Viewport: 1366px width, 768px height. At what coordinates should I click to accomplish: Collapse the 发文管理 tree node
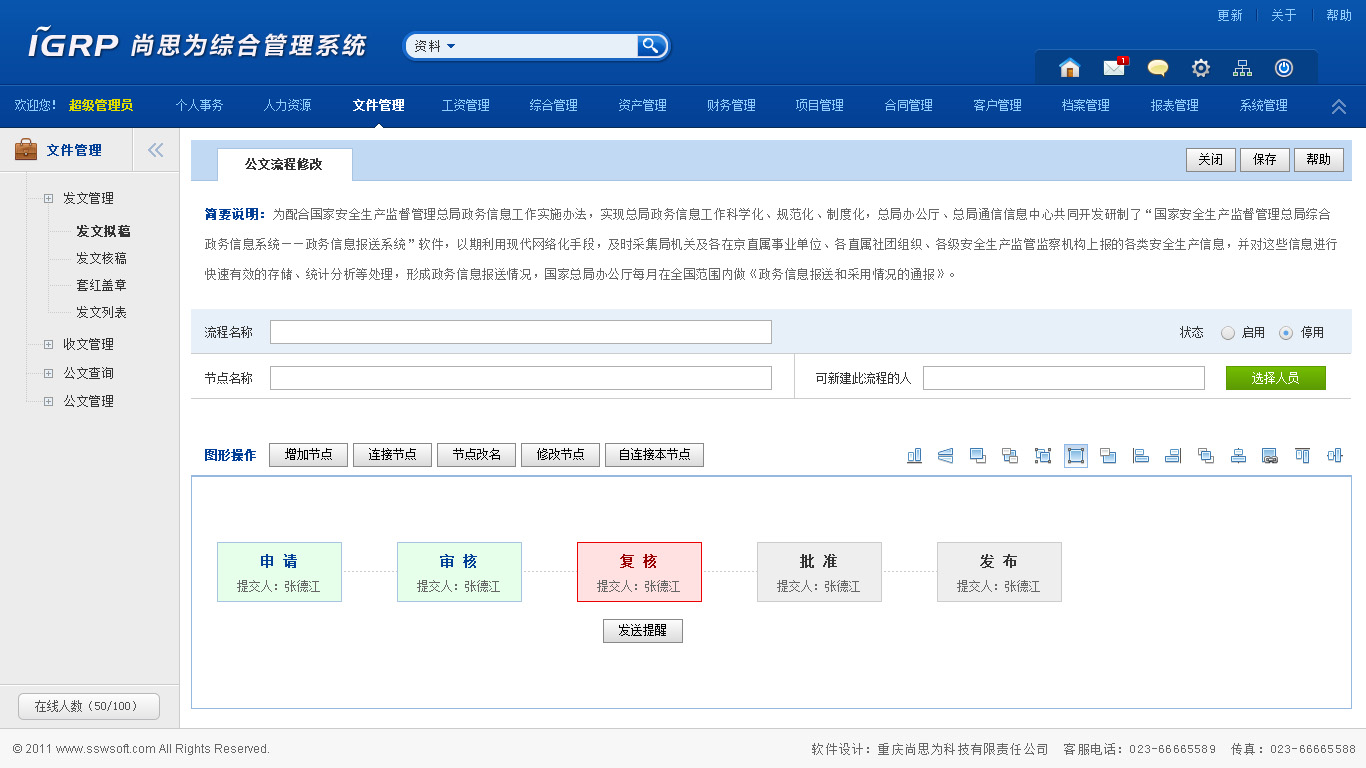(x=48, y=198)
